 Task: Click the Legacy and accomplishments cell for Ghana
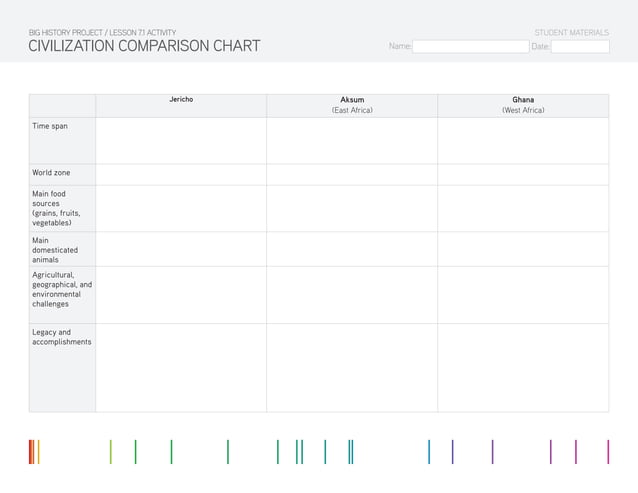pyautogui.click(x=523, y=367)
